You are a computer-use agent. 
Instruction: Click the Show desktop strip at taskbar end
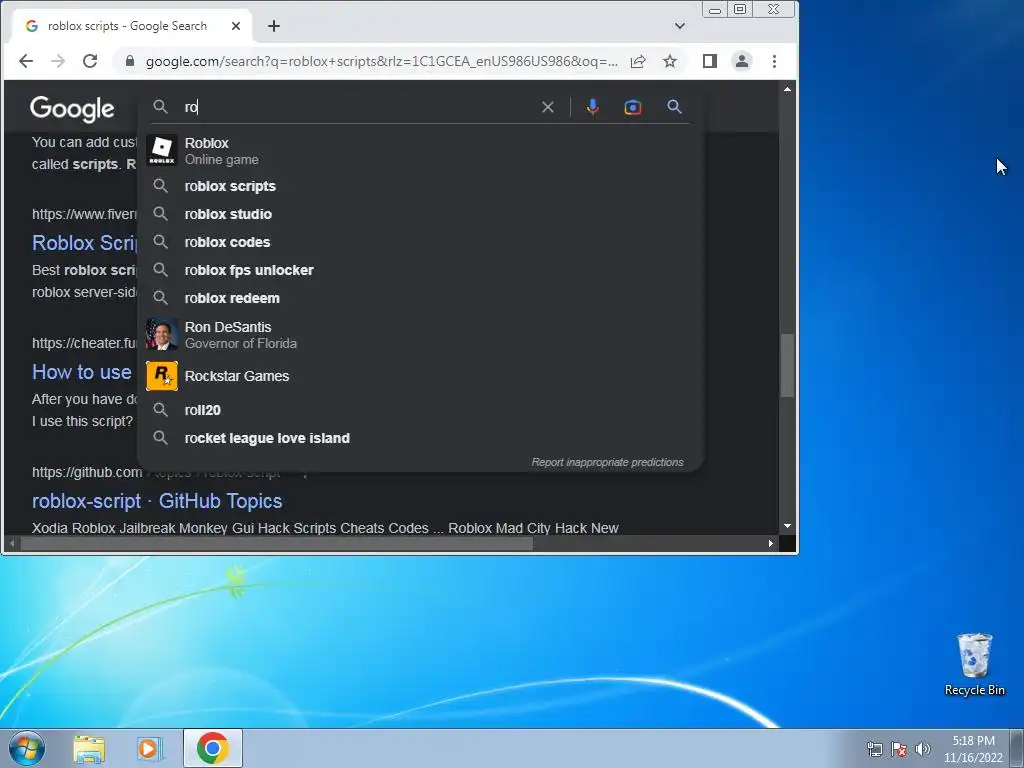pos(1017,748)
